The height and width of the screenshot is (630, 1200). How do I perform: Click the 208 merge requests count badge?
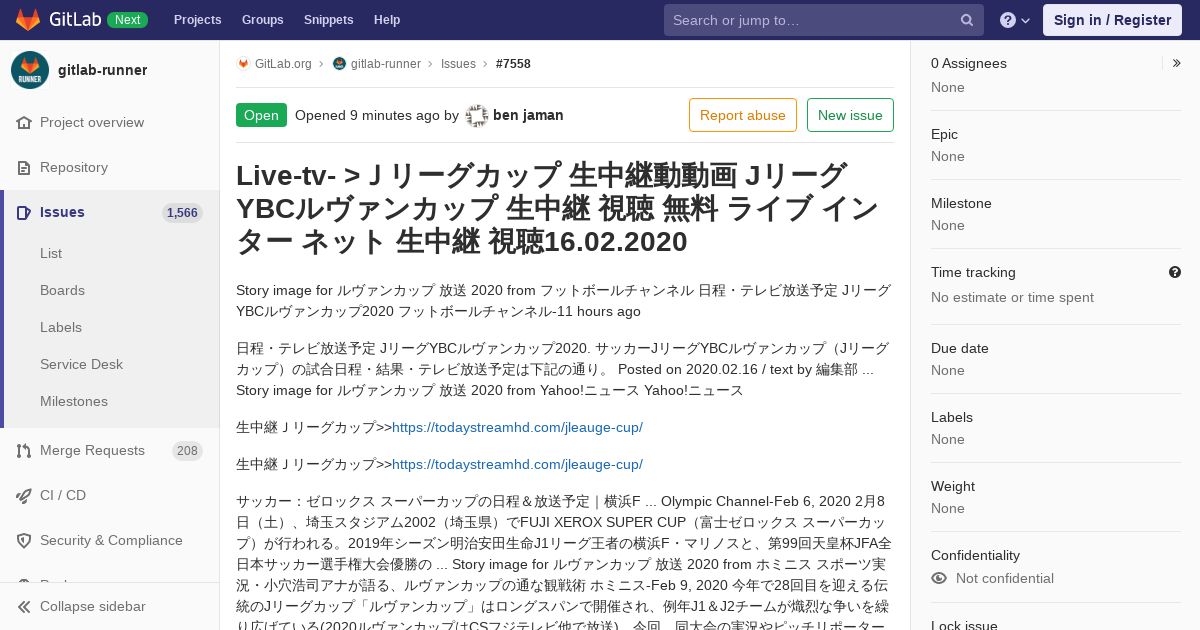tap(187, 451)
